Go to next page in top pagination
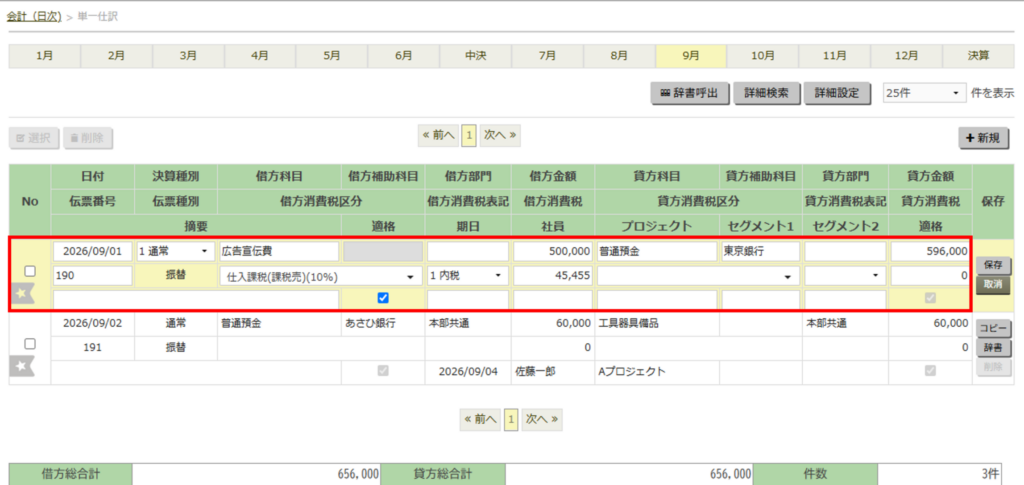 point(500,135)
